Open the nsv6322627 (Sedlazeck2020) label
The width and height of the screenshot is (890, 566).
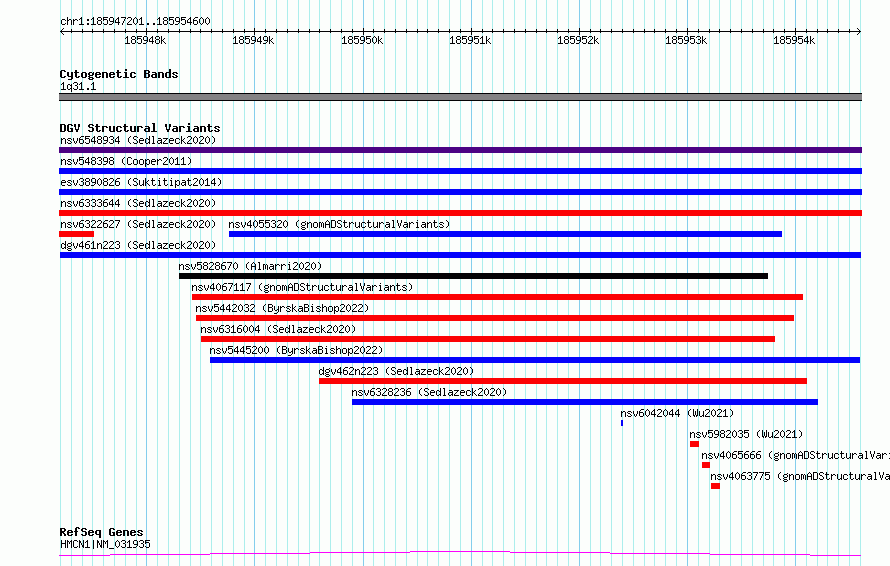tap(138, 224)
